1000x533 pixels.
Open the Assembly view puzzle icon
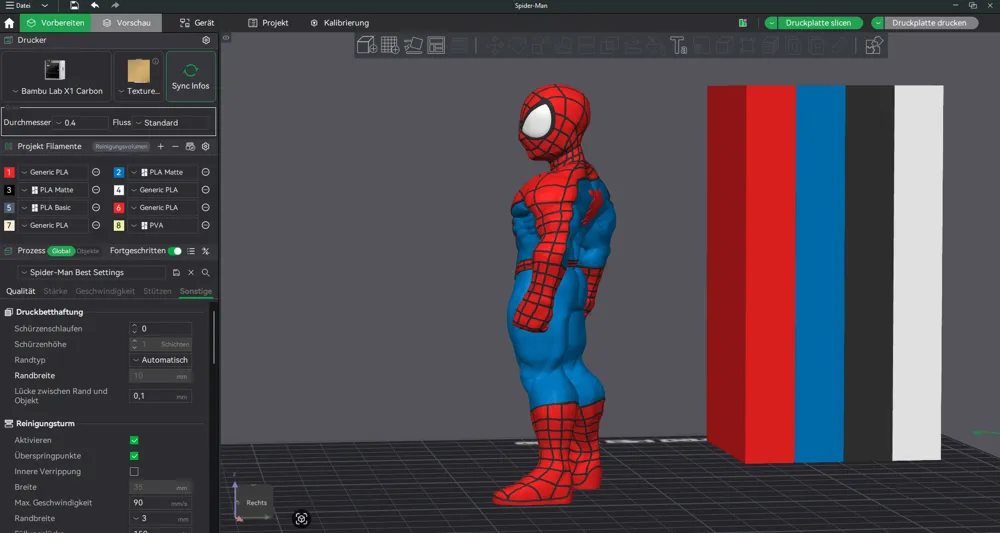[x=874, y=45]
